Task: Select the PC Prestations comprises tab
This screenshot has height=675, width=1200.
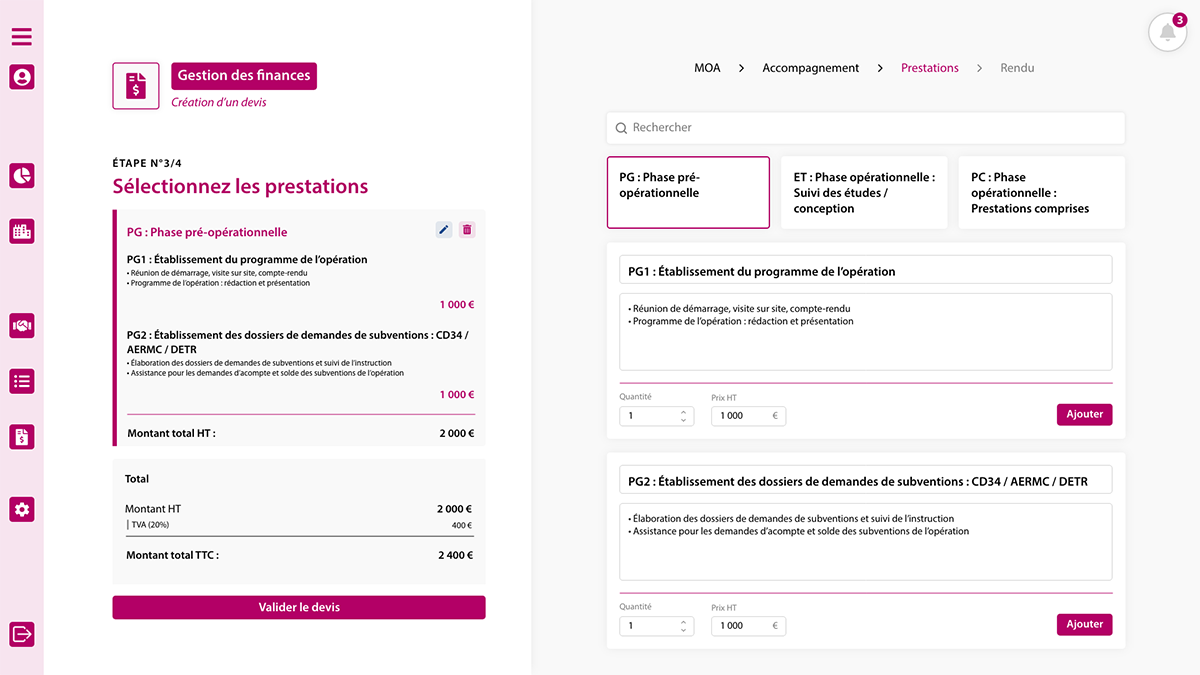Action: (x=1041, y=192)
